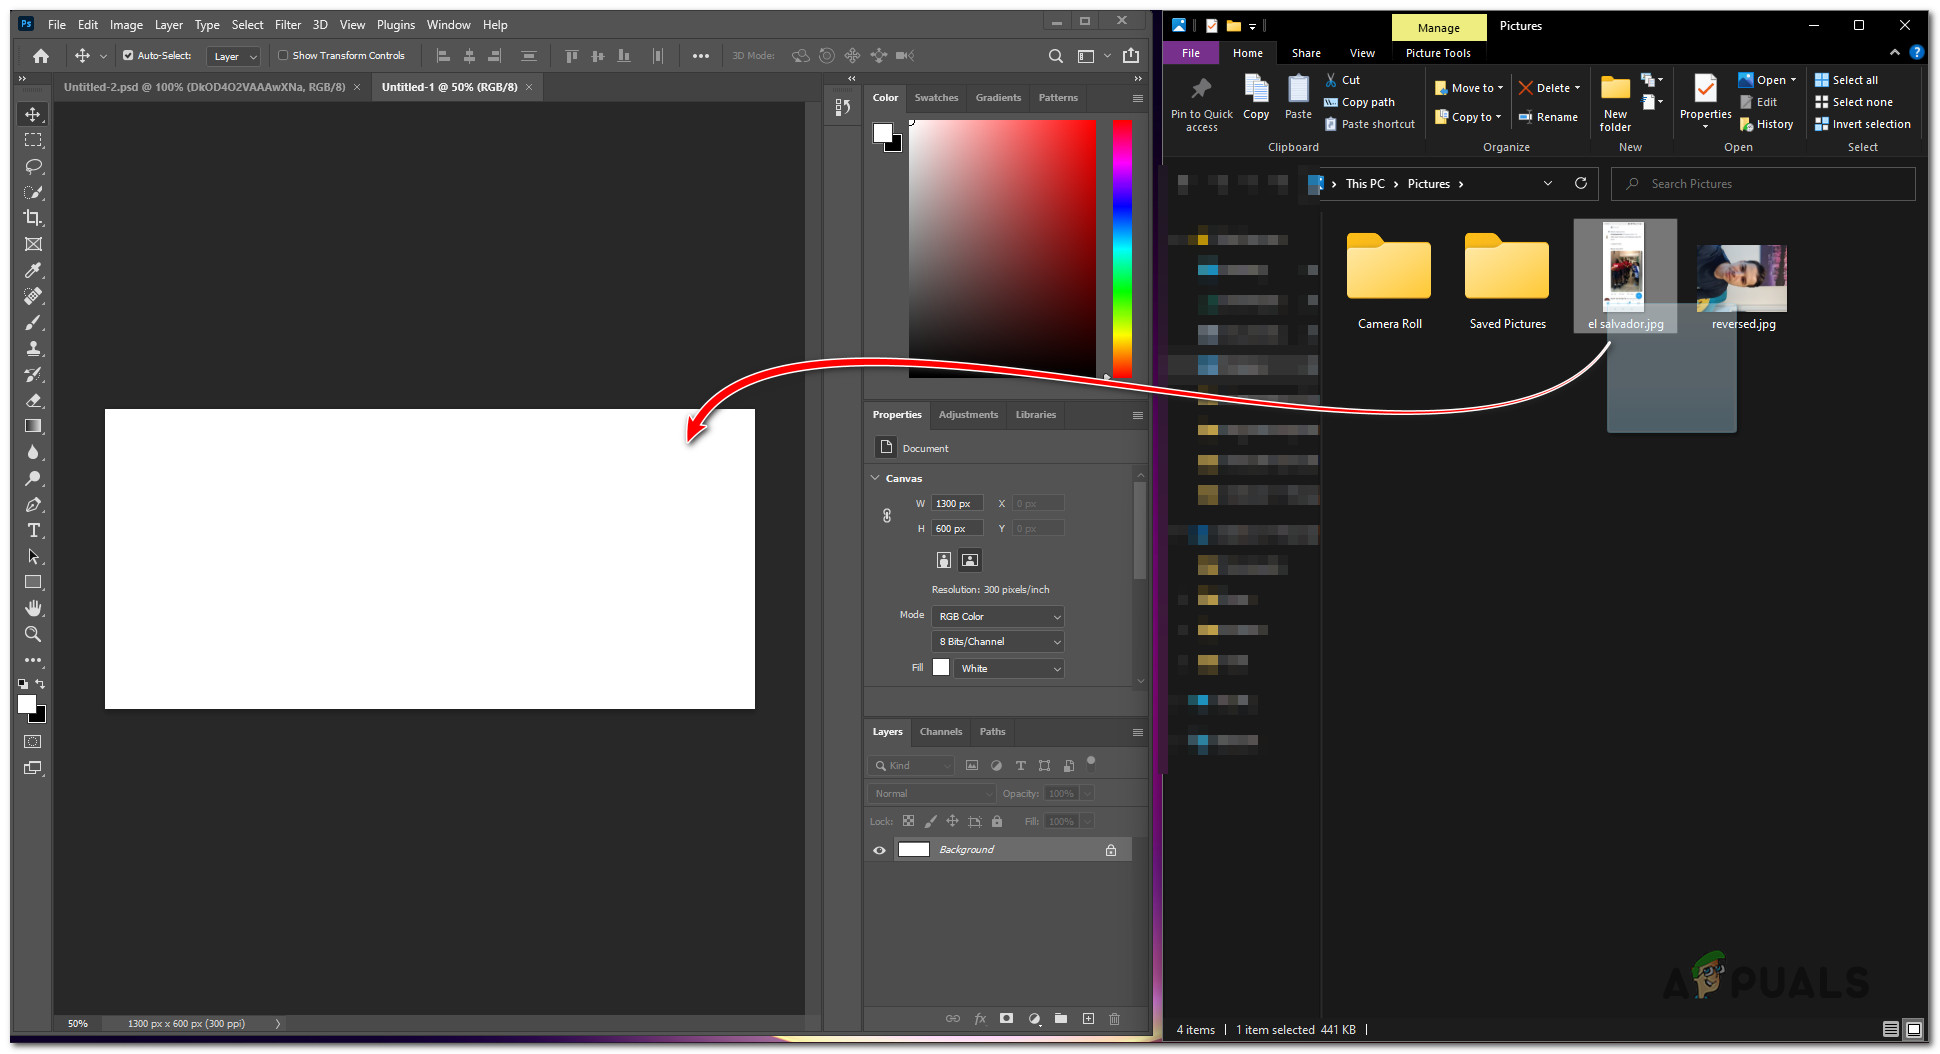Select the Frame tool
1940x1054 pixels.
33,244
